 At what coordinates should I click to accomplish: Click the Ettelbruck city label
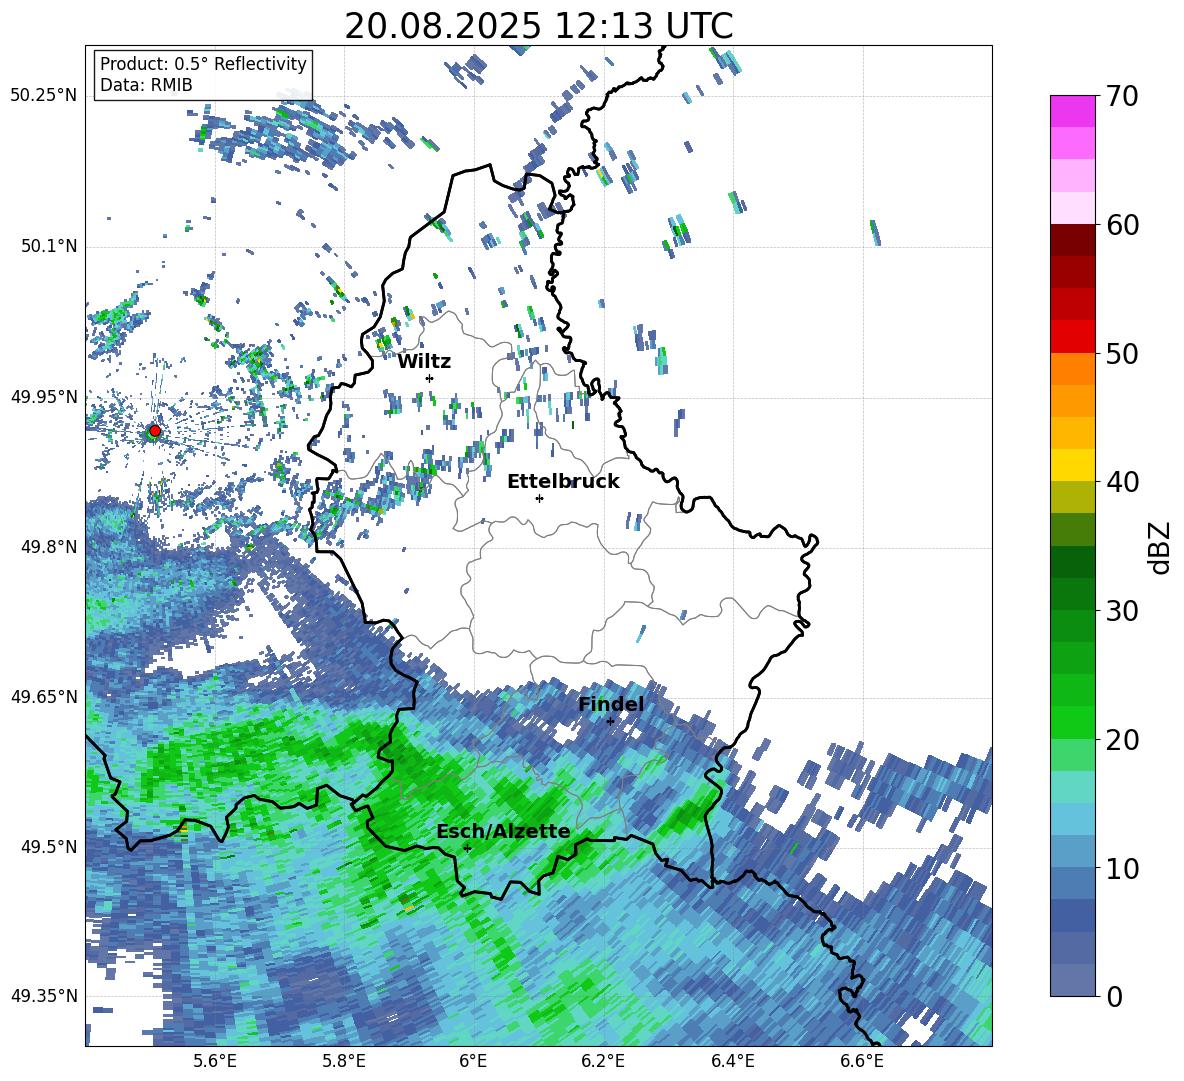click(x=563, y=482)
